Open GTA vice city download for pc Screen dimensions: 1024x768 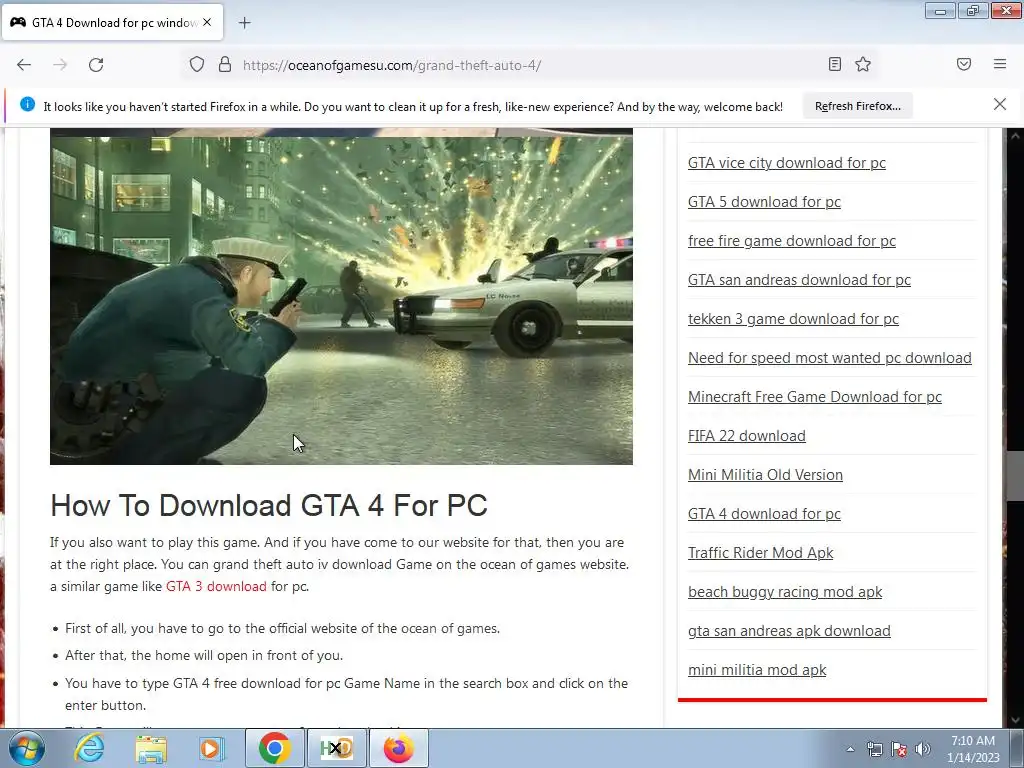tap(786, 163)
